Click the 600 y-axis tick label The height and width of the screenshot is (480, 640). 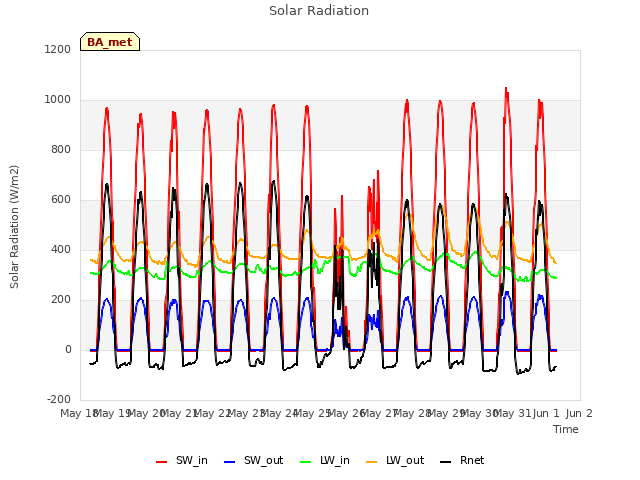tap(61, 200)
